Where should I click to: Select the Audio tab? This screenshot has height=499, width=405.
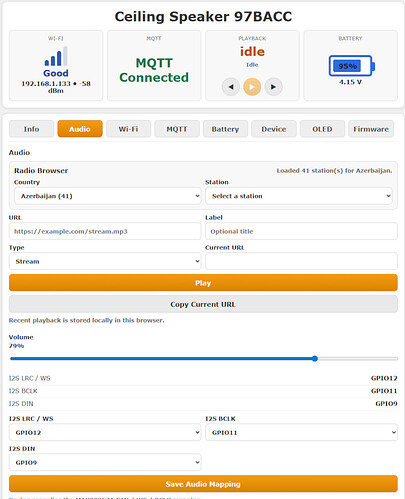[x=80, y=129]
